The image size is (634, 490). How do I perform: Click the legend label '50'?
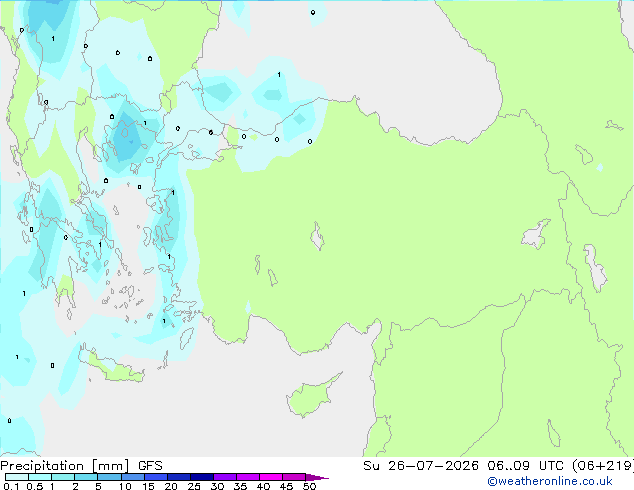click(309, 486)
